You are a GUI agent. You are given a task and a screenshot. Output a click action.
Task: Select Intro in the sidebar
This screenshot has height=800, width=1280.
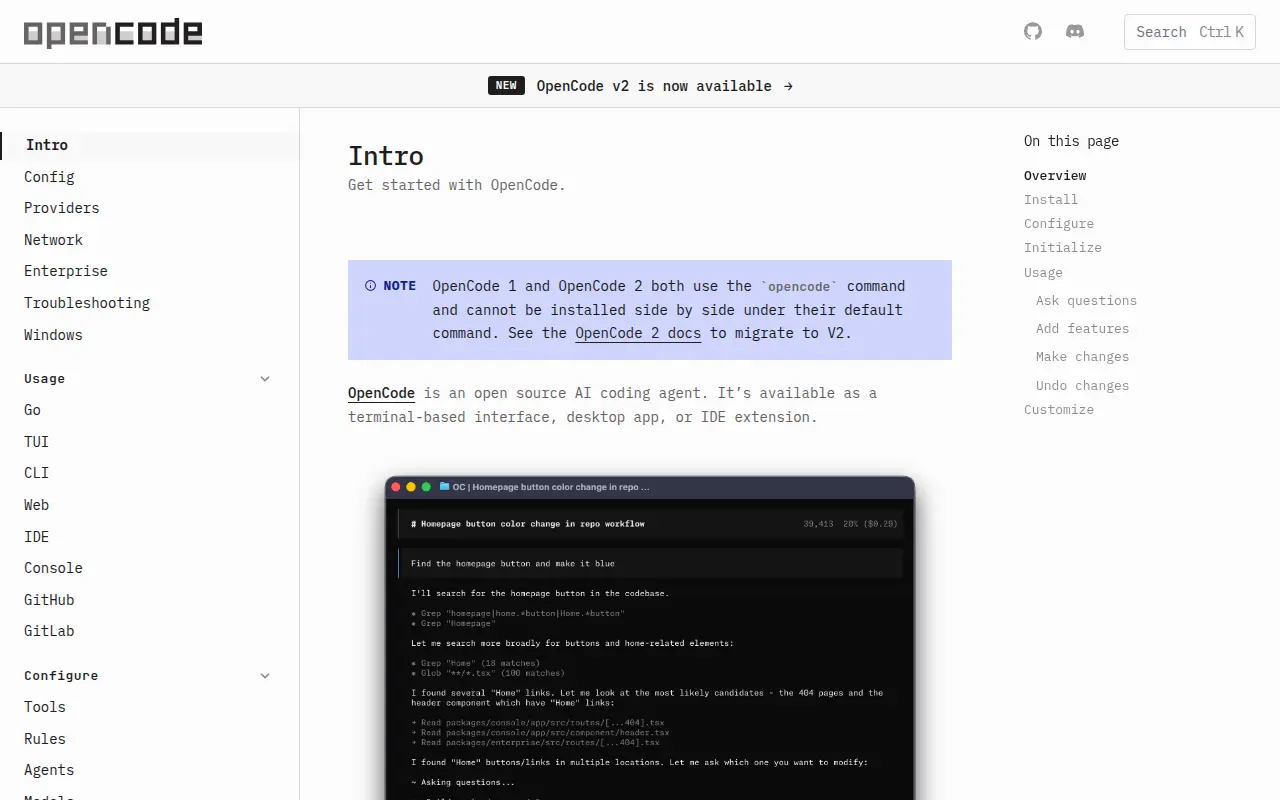click(x=150, y=145)
